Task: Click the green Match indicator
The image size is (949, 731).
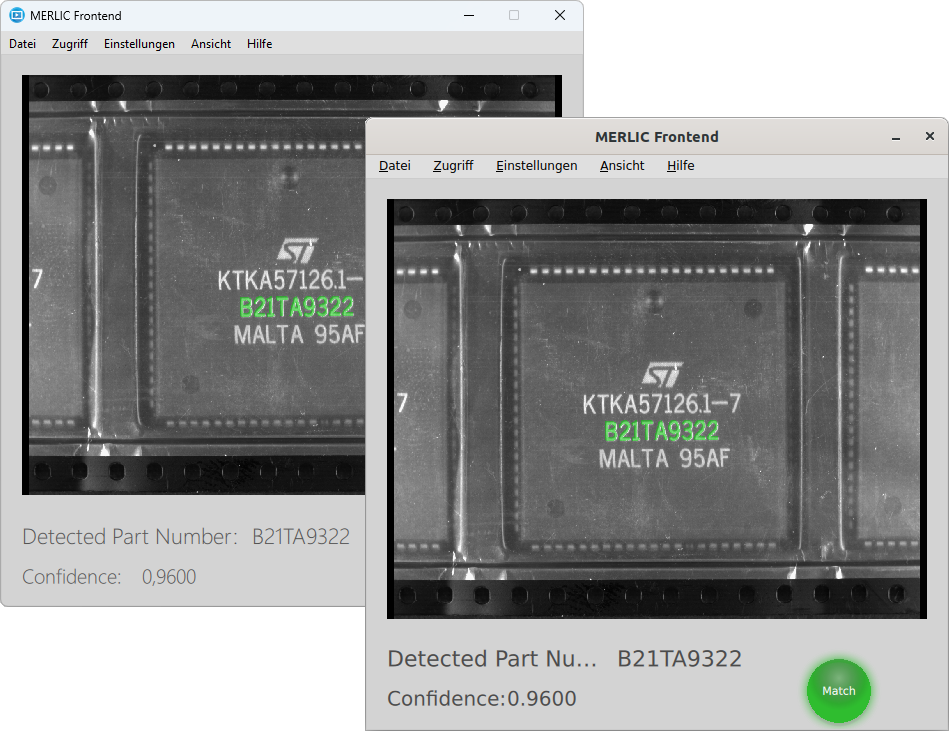Action: pos(838,691)
